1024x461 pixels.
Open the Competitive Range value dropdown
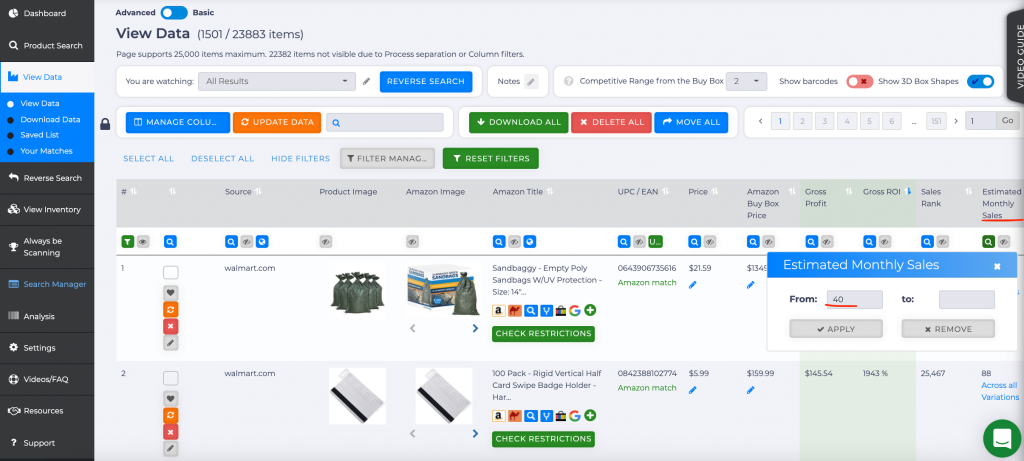click(746, 81)
